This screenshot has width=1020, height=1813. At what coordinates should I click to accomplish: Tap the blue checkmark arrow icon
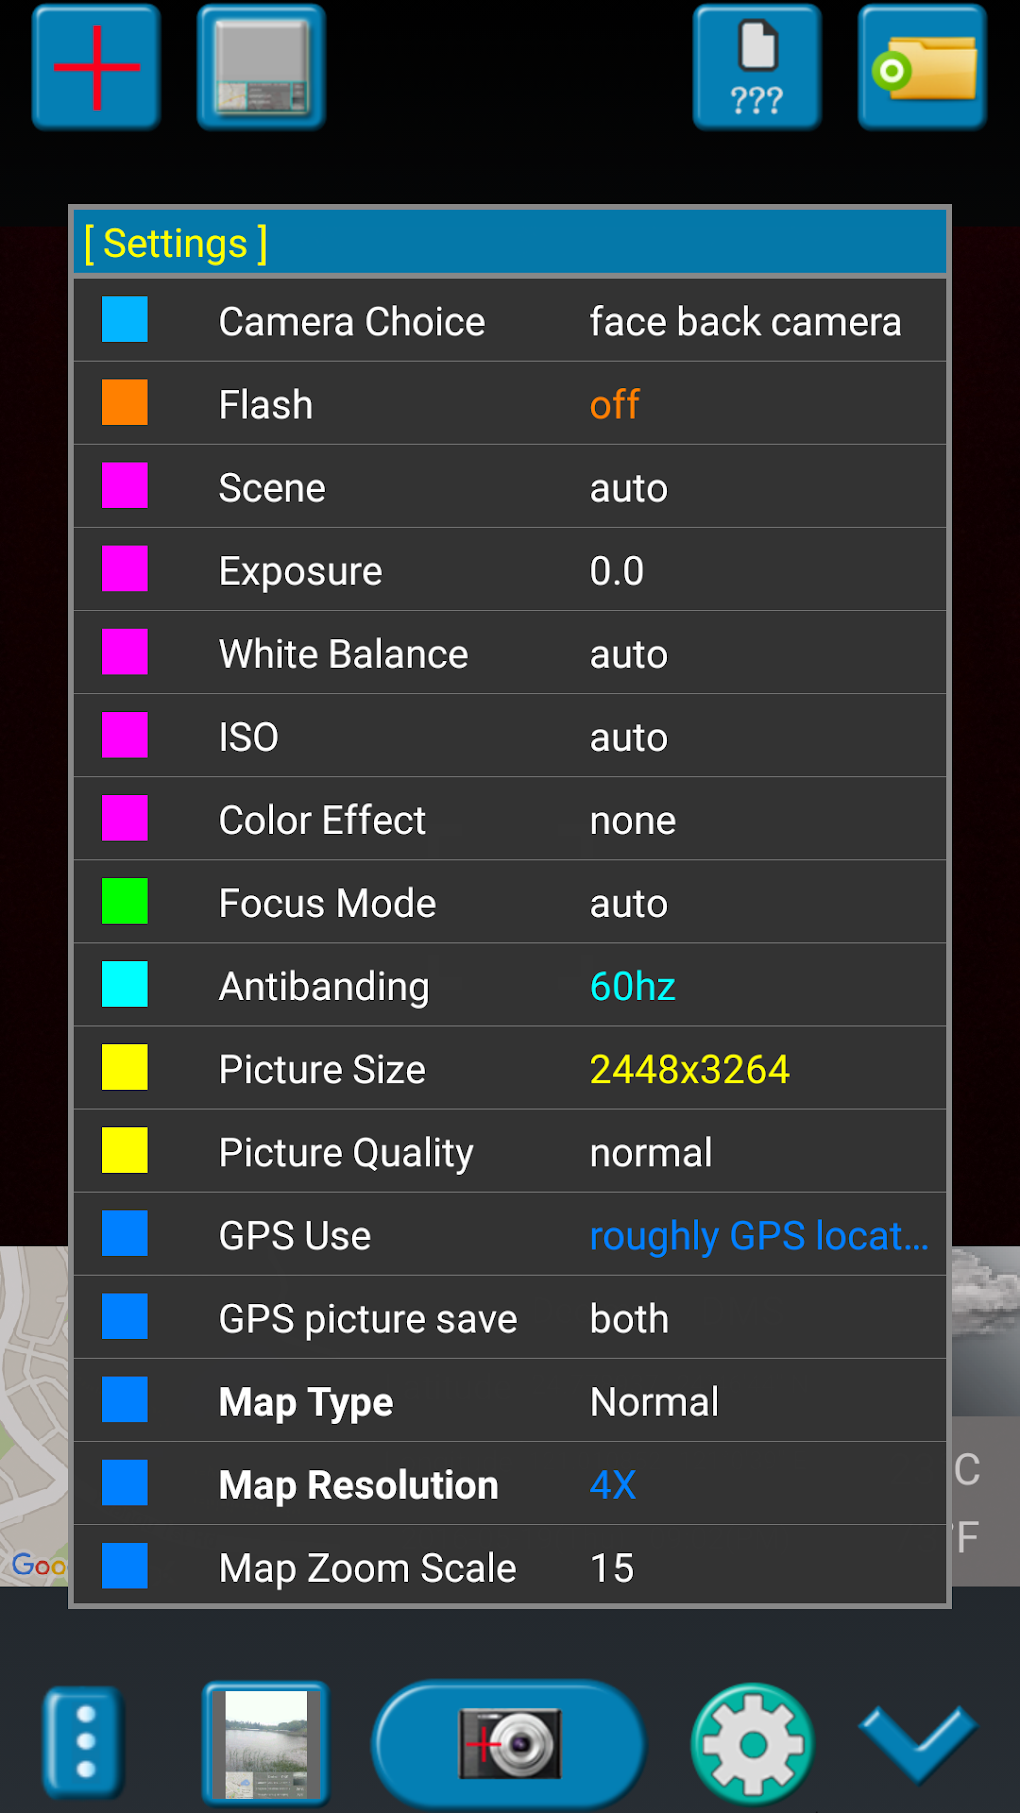coord(918,1741)
